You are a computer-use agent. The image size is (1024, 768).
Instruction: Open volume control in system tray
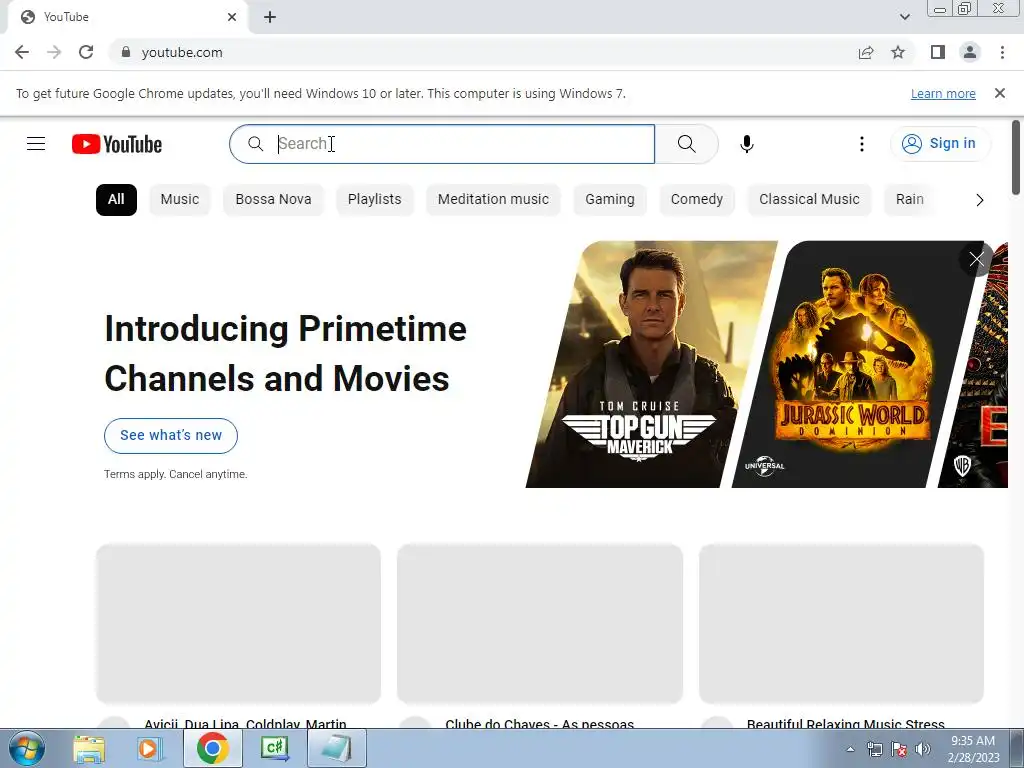pyautogui.click(x=923, y=749)
